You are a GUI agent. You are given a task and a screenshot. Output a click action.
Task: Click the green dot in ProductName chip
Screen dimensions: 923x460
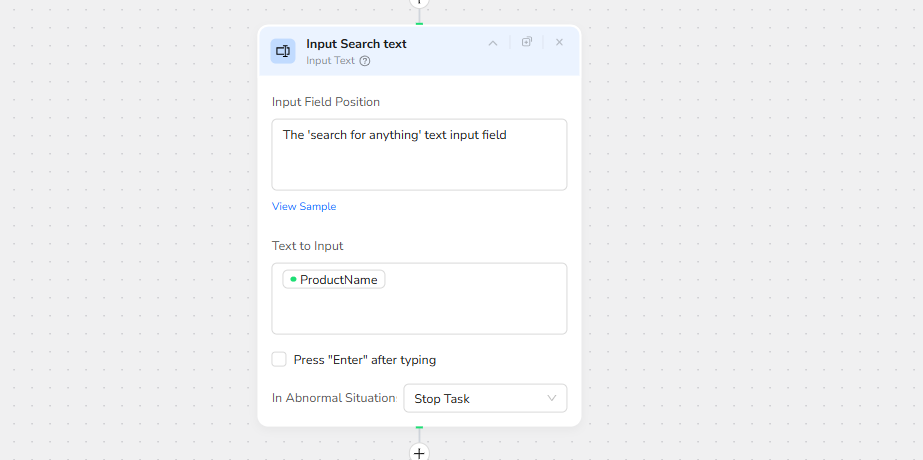point(293,280)
